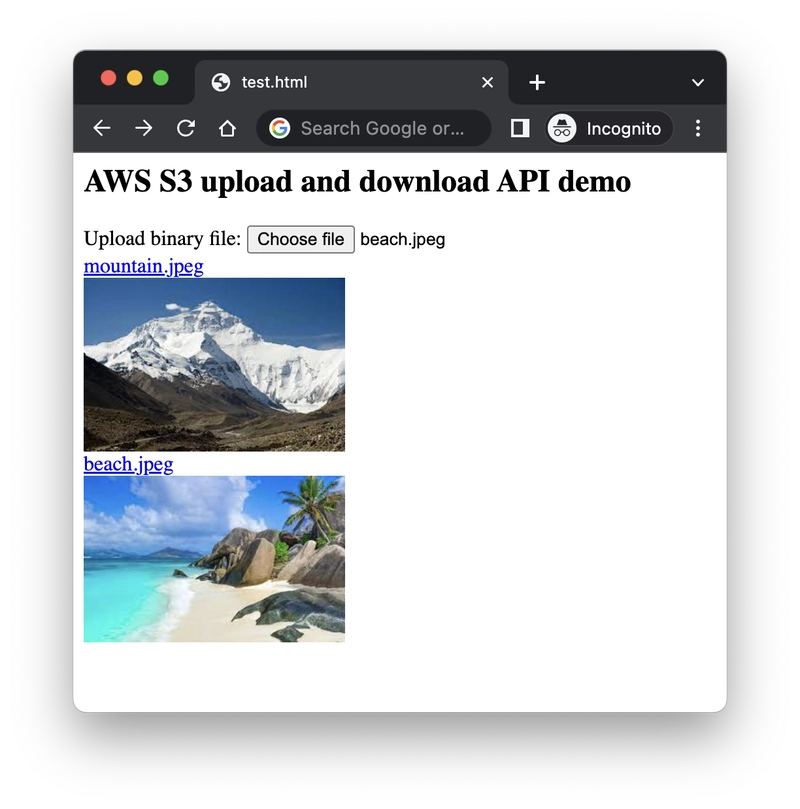Click the AWS S3 upload demo heading
Screen dimensions: 800x809
pos(357,182)
